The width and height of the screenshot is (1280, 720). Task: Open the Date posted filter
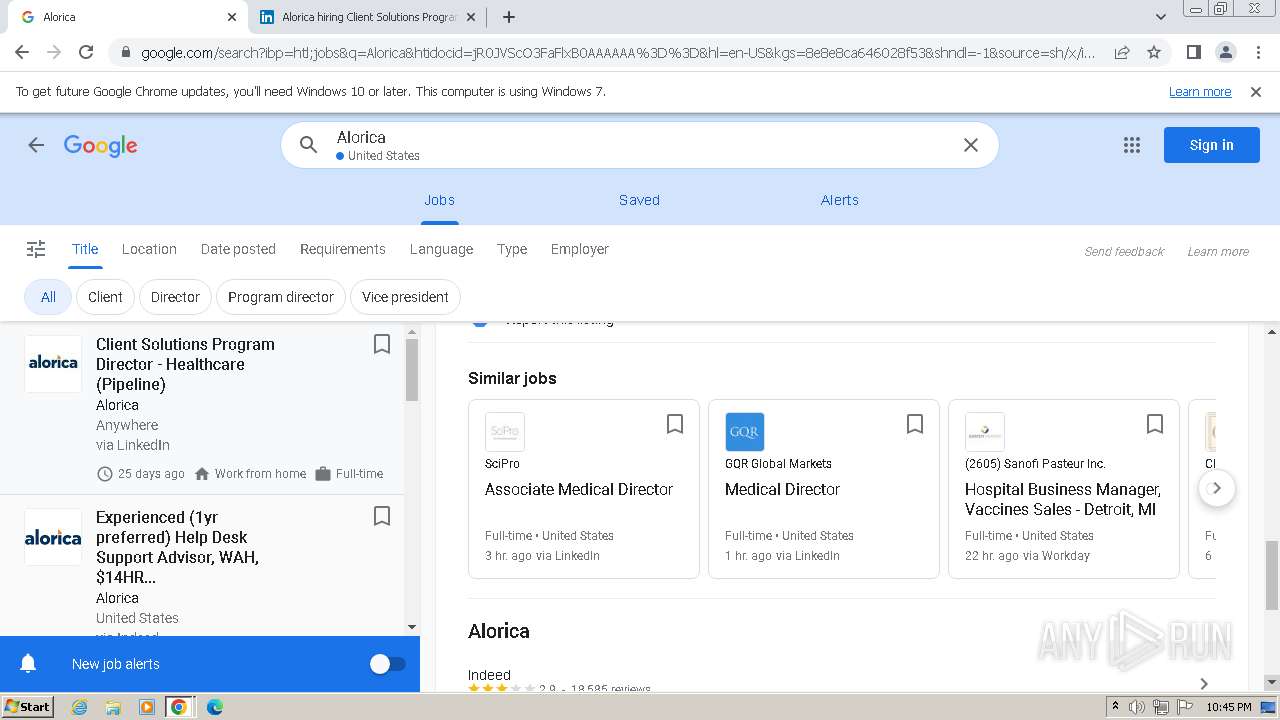(x=238, y=249)
